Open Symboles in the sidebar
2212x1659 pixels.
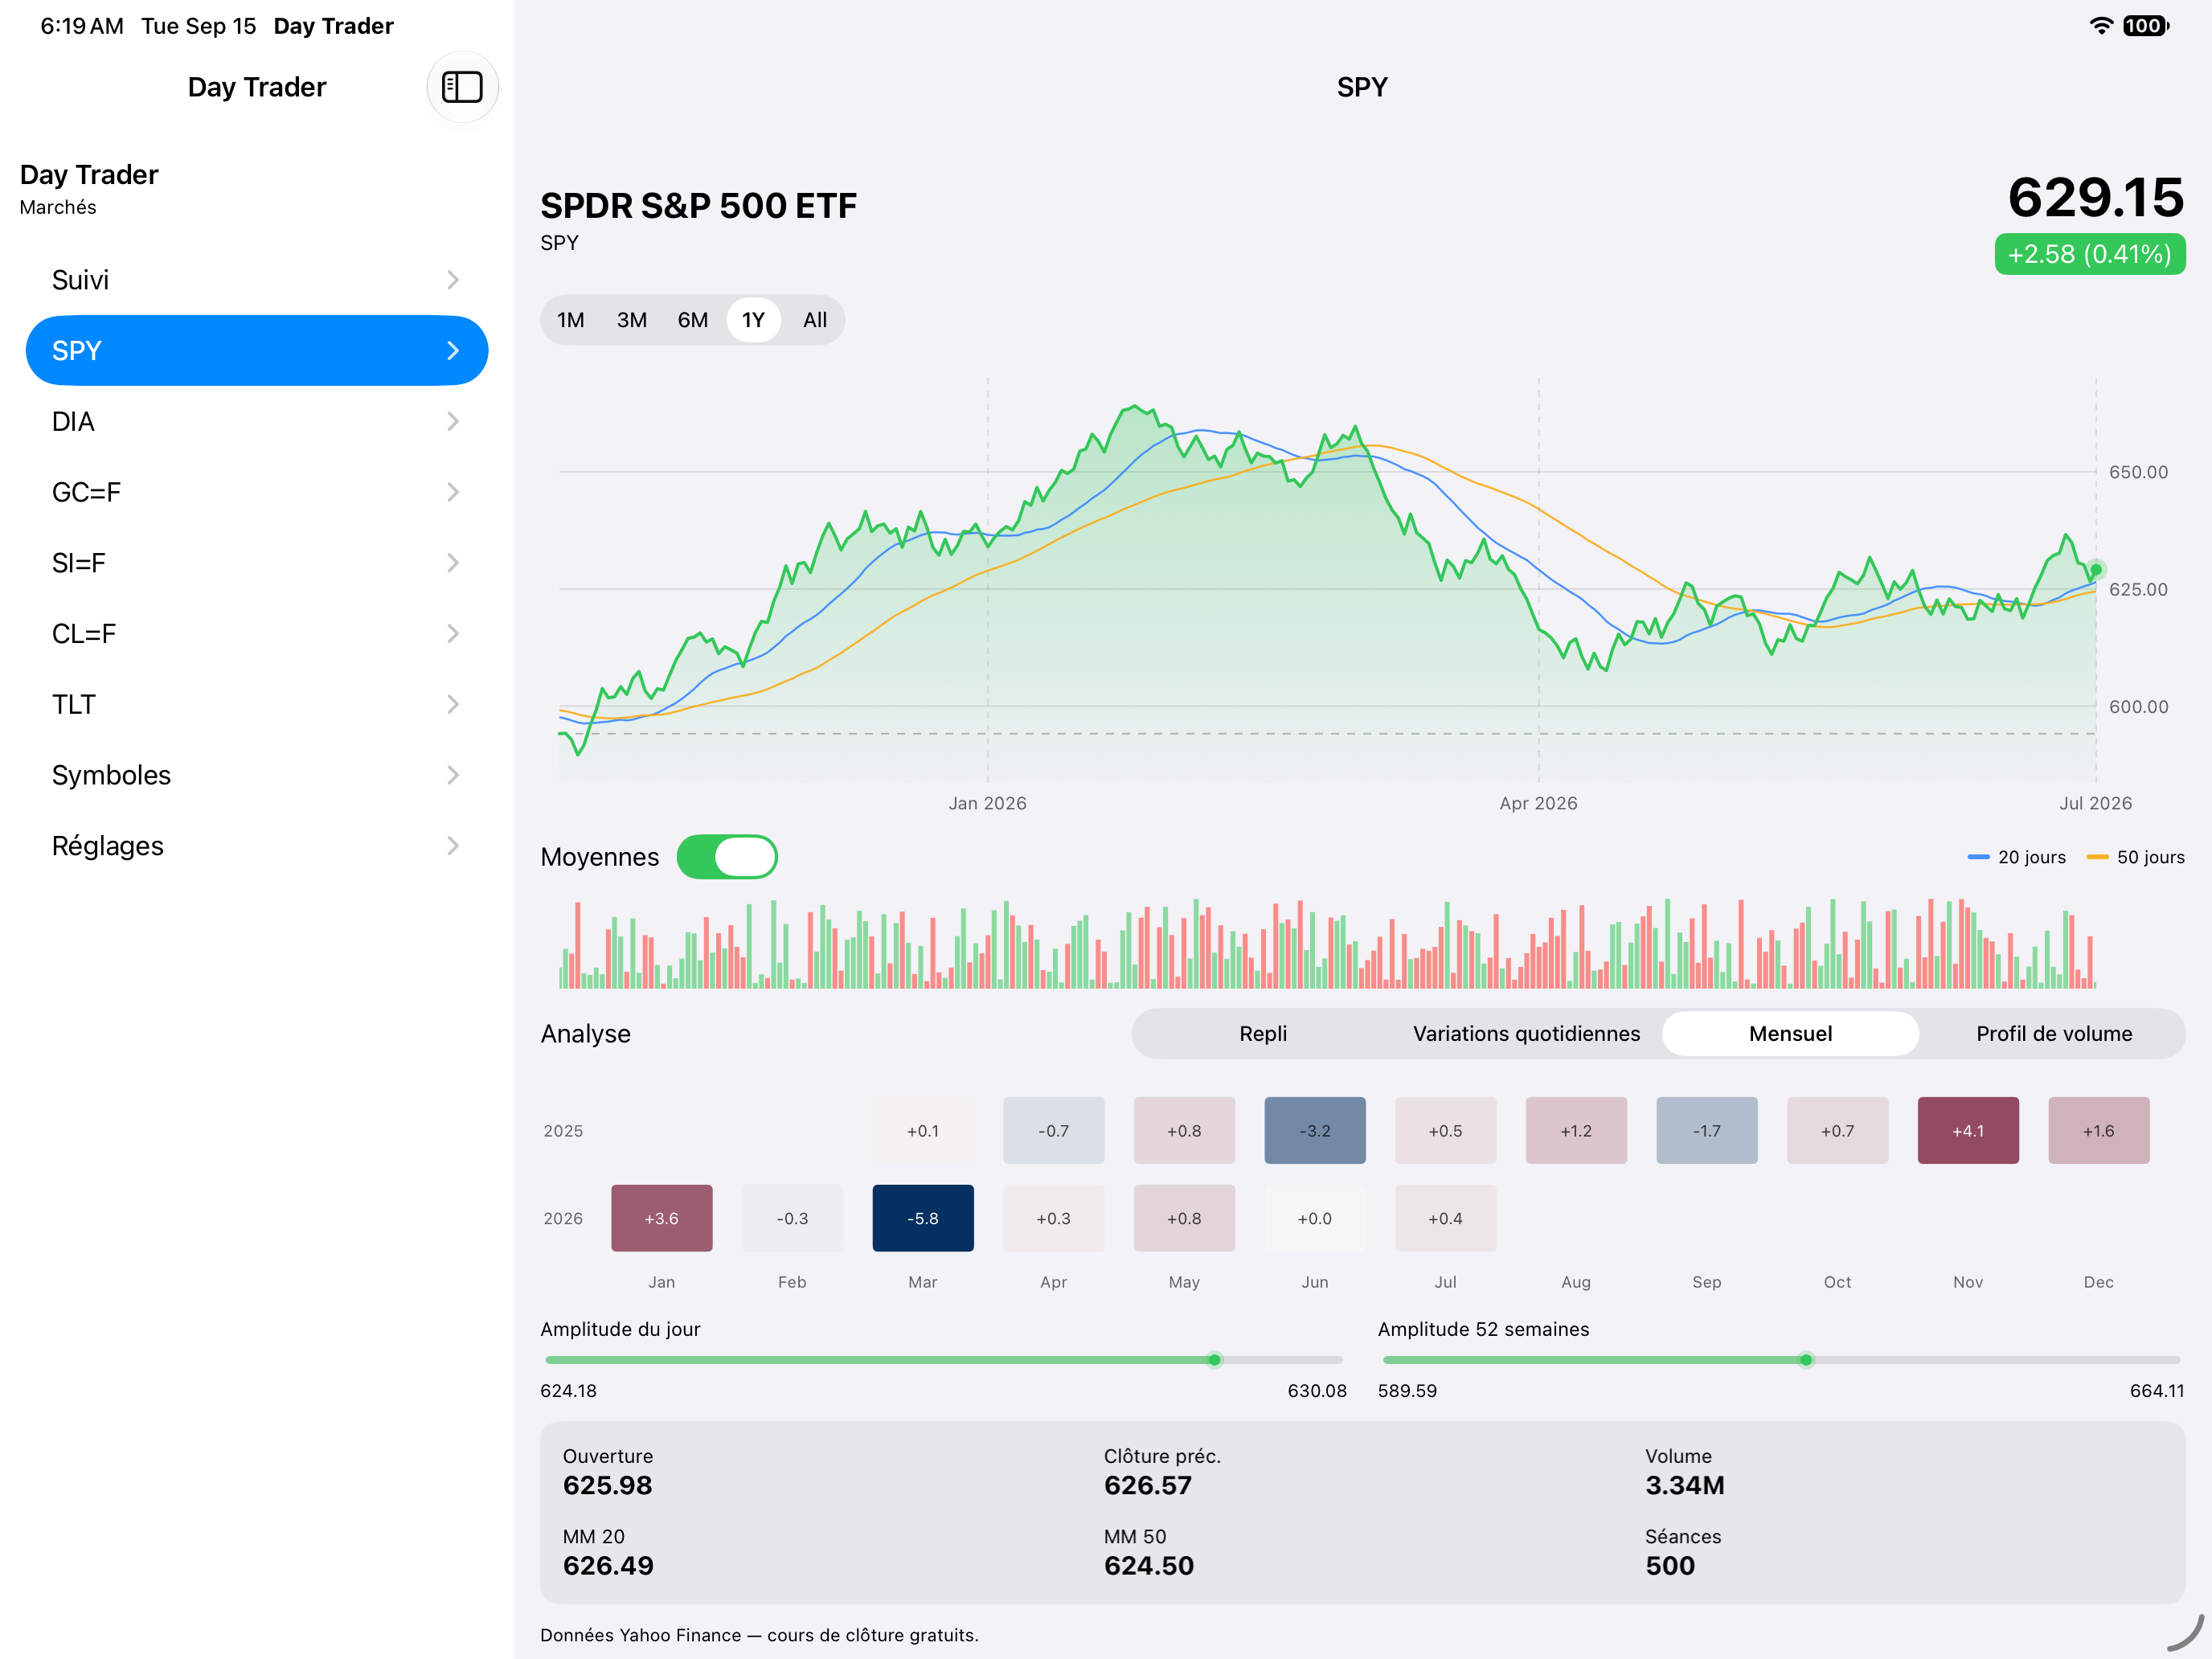pos(257,775)
